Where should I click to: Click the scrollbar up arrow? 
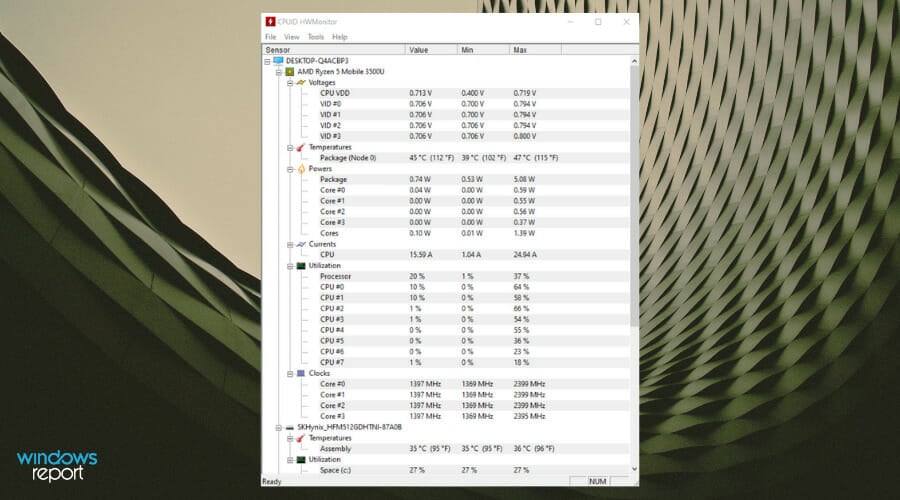pos(634,61)
